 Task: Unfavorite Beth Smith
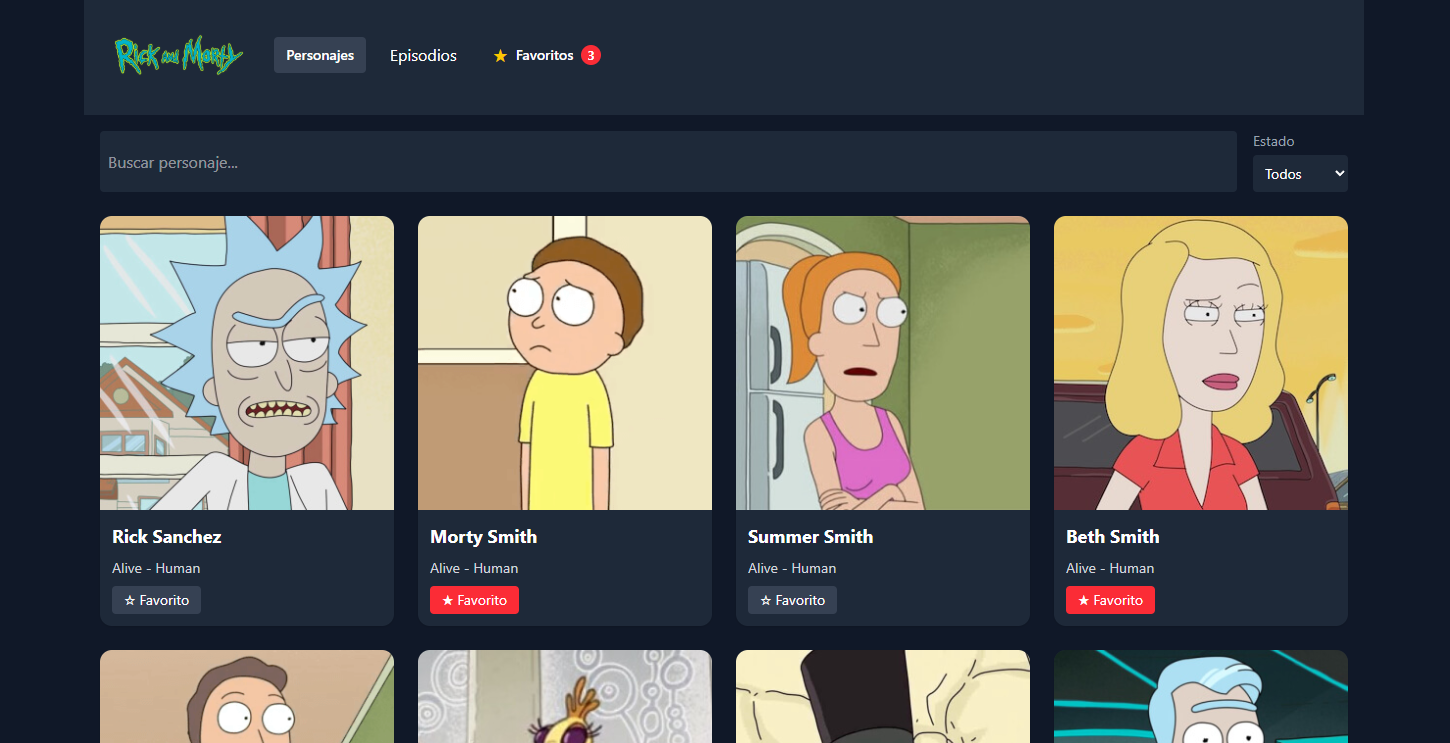(1110, 600)
